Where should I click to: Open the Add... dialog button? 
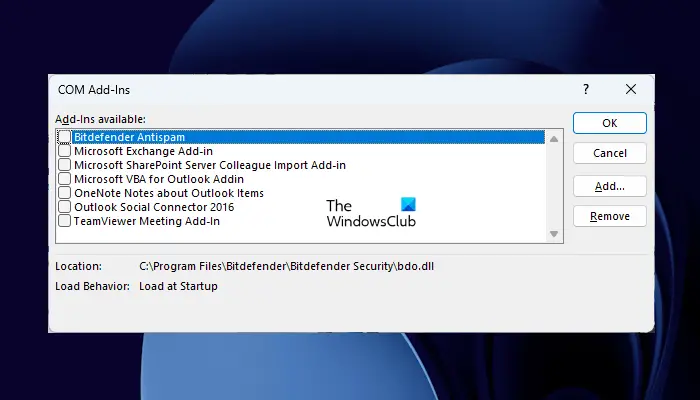tap(609, 186)
